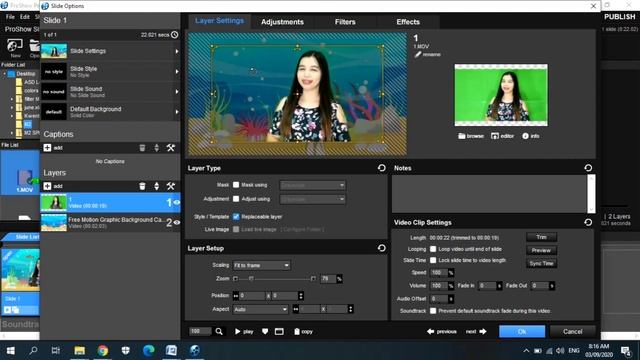Uncheck the Replaceable layer checkbox

tap(236, 217)
